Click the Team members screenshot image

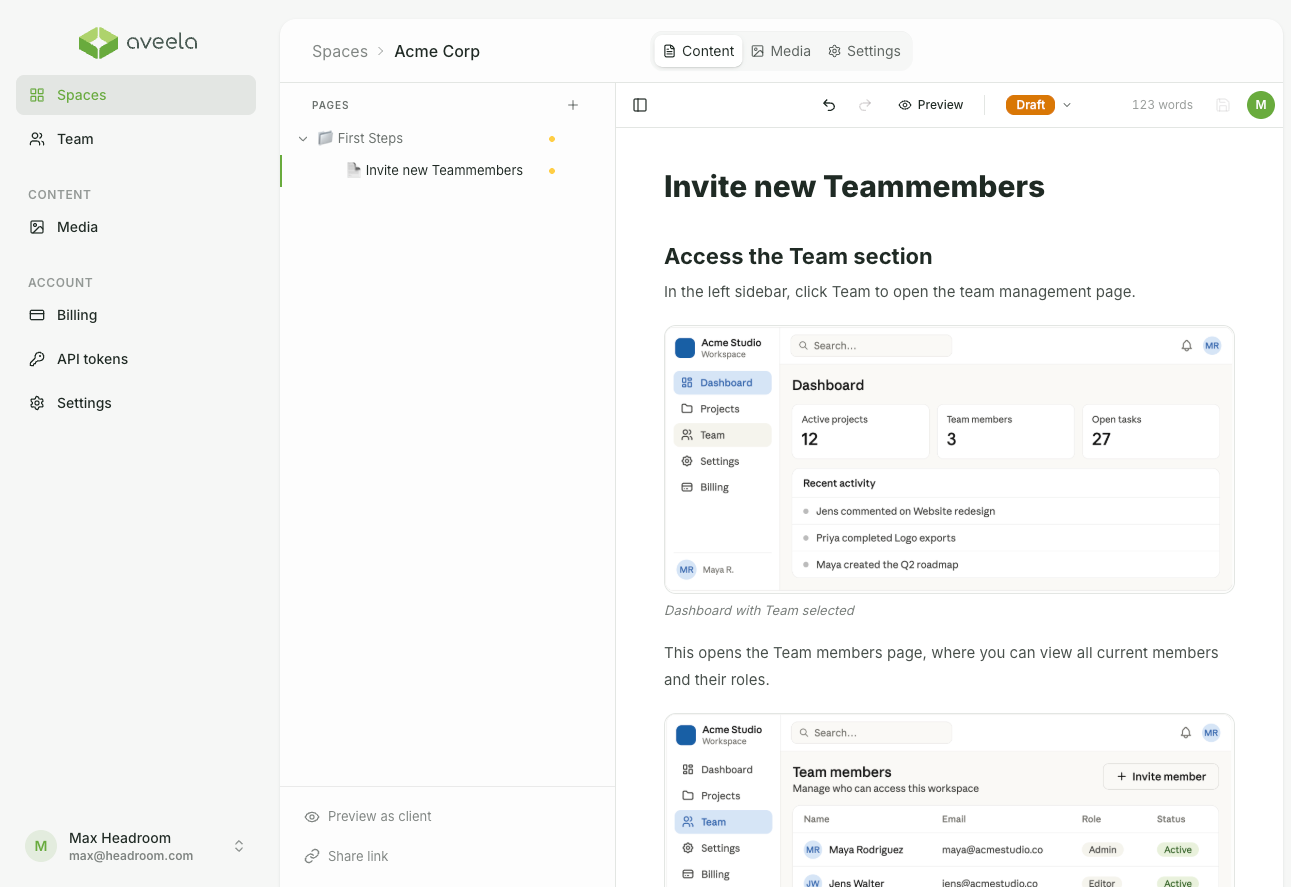coord(949,800)
